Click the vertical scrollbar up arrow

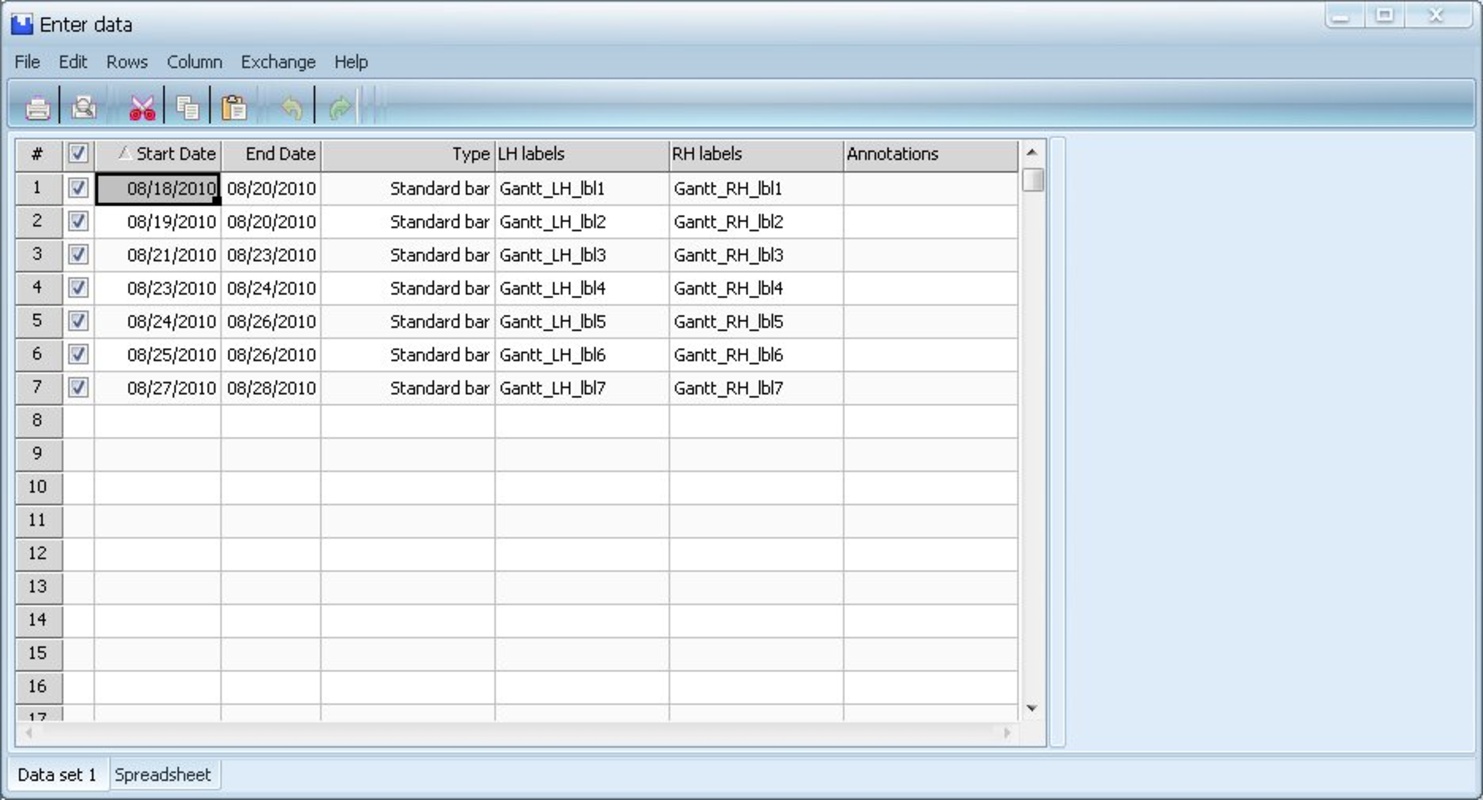1032,152
